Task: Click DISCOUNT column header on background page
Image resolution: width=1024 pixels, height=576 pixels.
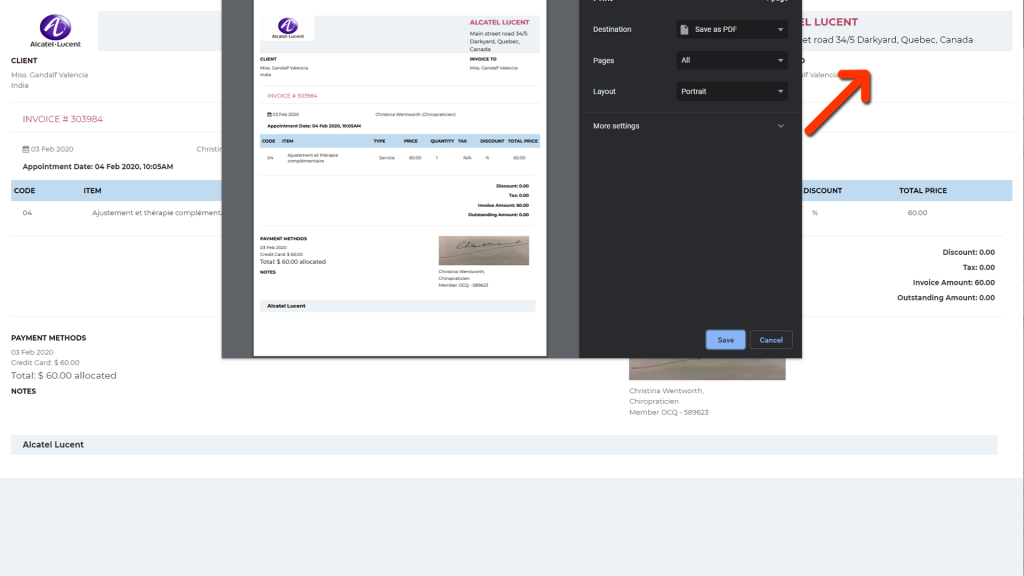Action: [822, 191]
